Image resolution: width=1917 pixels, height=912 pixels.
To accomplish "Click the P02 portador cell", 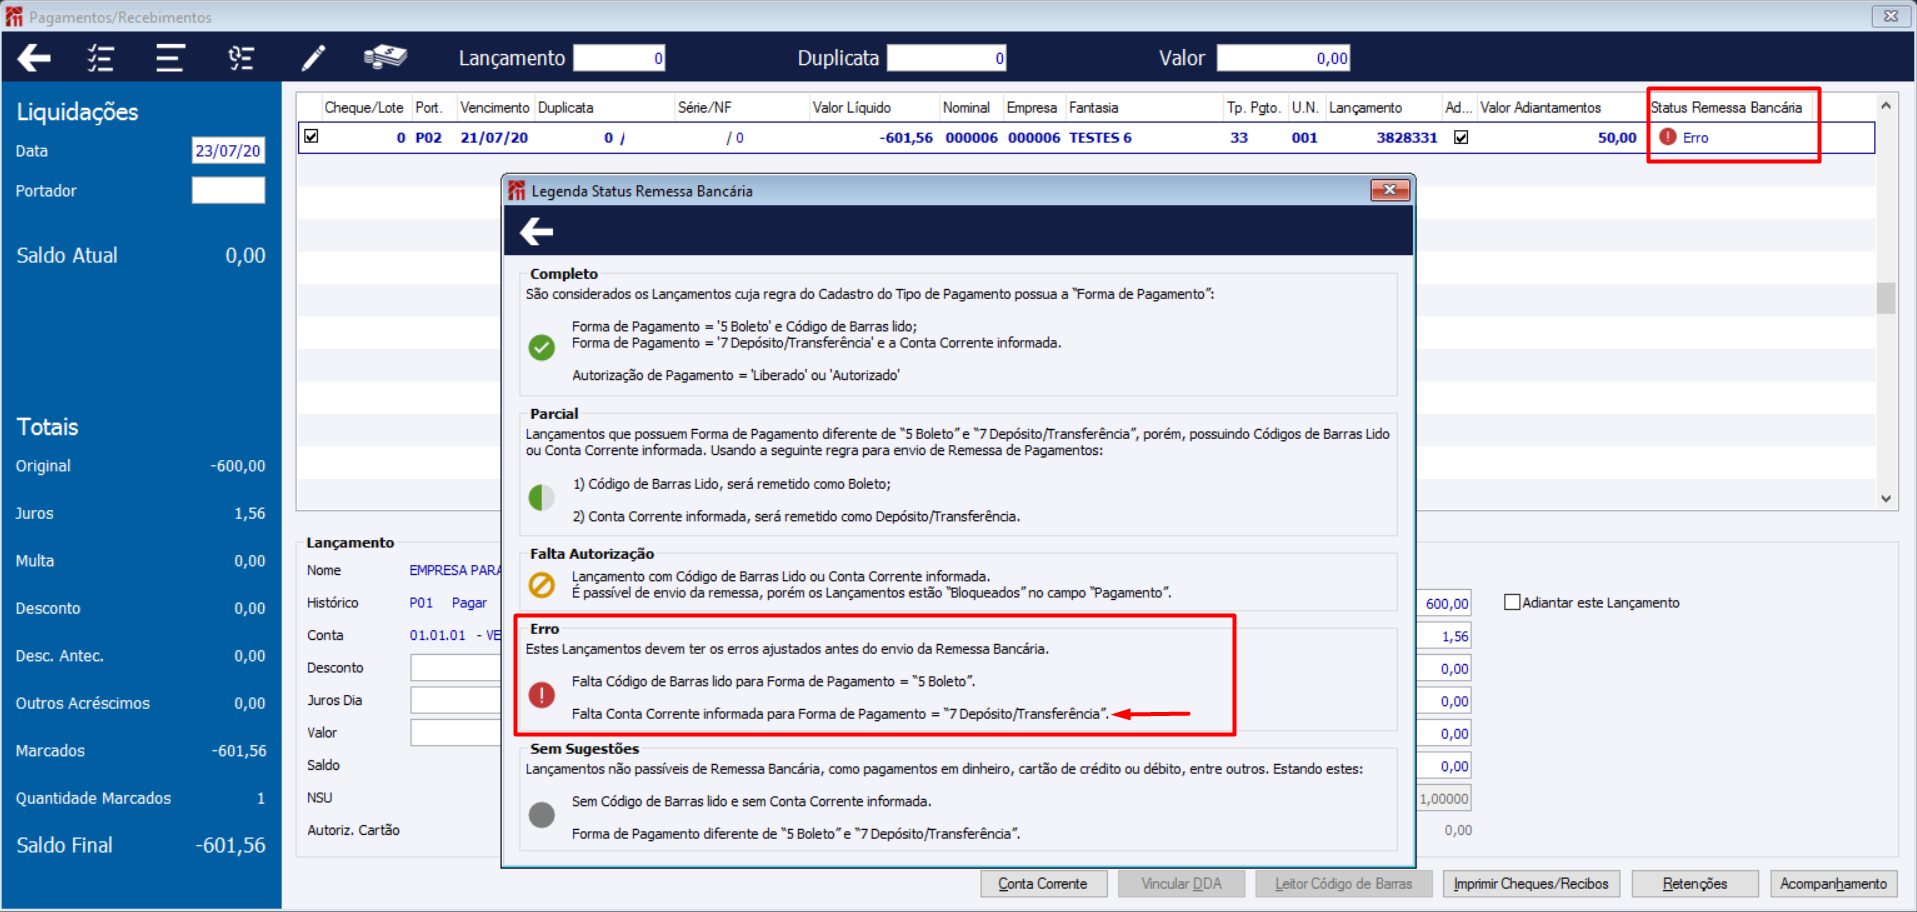I will [x=428, y=137].
